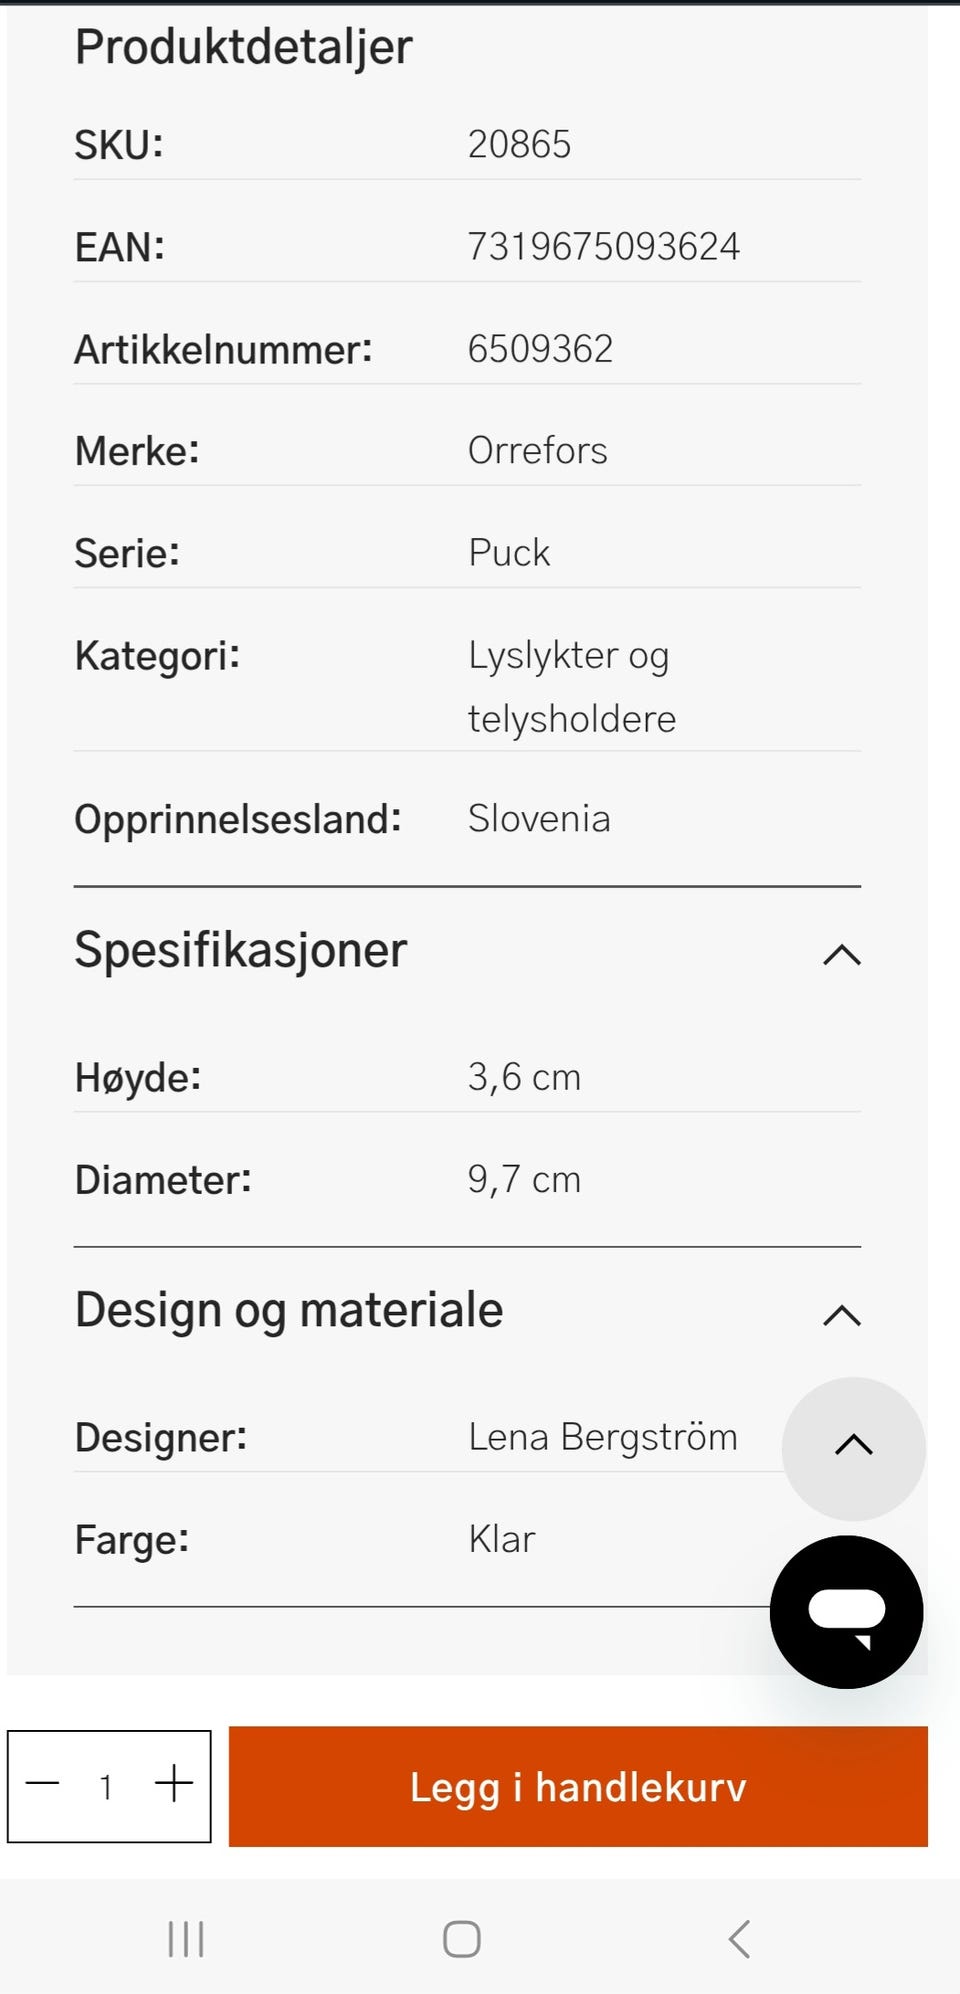The height and width of the screenshot is (1994, 960).
Task: Collapse the Design og materiale chevron
Action: 842,1314
